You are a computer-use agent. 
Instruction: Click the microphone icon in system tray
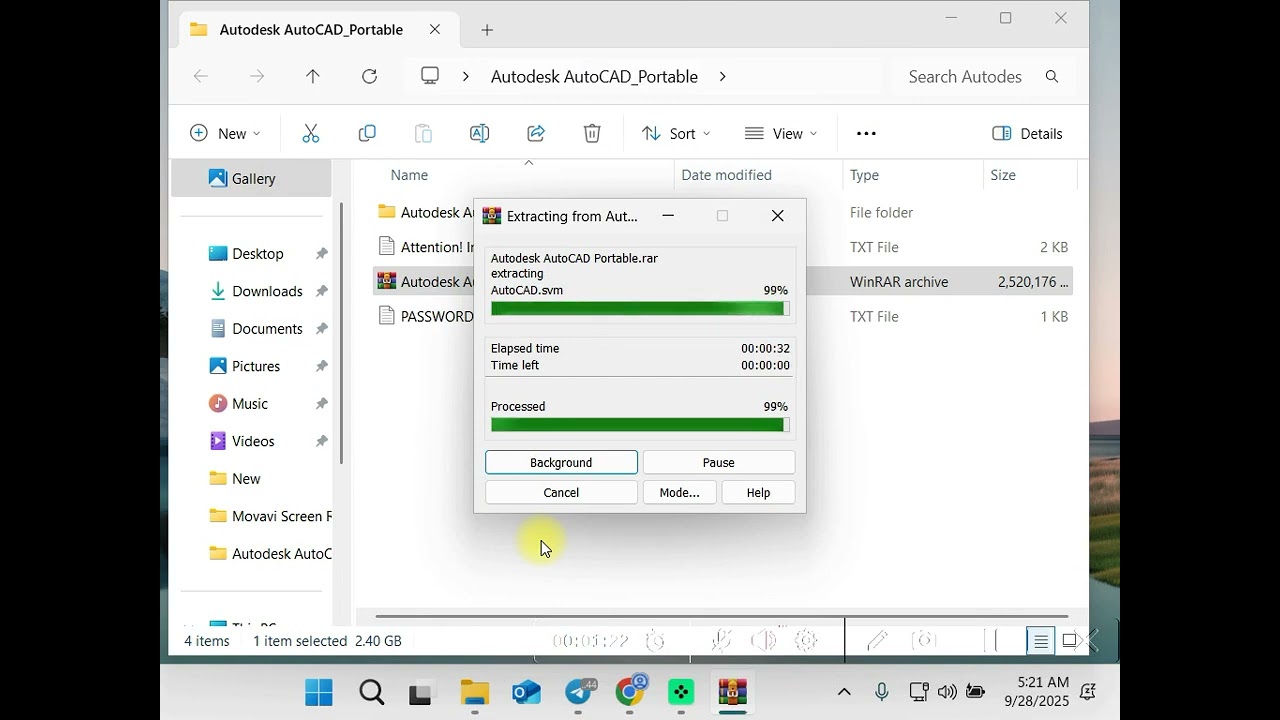pyautogui.click(x=882, y=692)
